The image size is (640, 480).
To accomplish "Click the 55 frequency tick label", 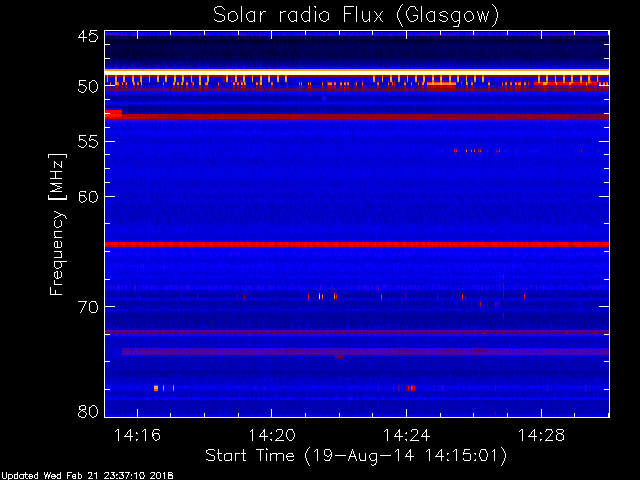I will pyautogui.click(x=88, y=142).
